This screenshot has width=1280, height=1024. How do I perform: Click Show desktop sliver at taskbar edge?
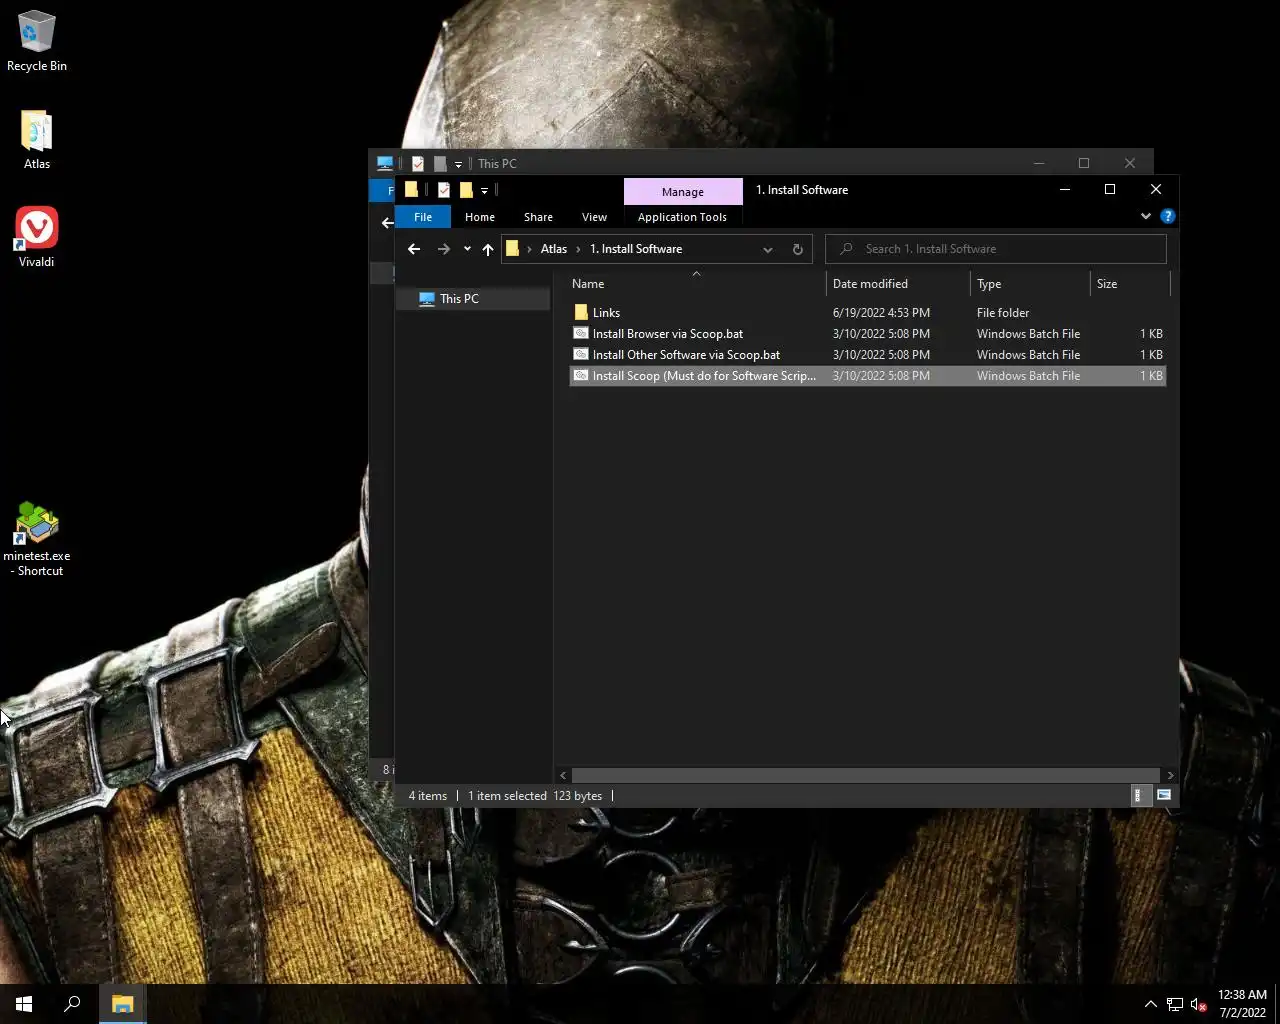pyautogui.click(x=1277, y=1004)
